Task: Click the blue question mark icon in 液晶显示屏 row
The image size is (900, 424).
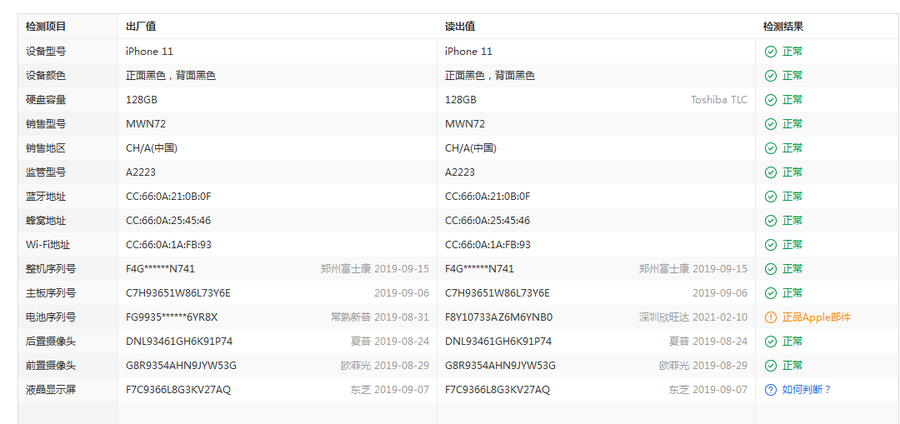Action: [x=770, y=390]
